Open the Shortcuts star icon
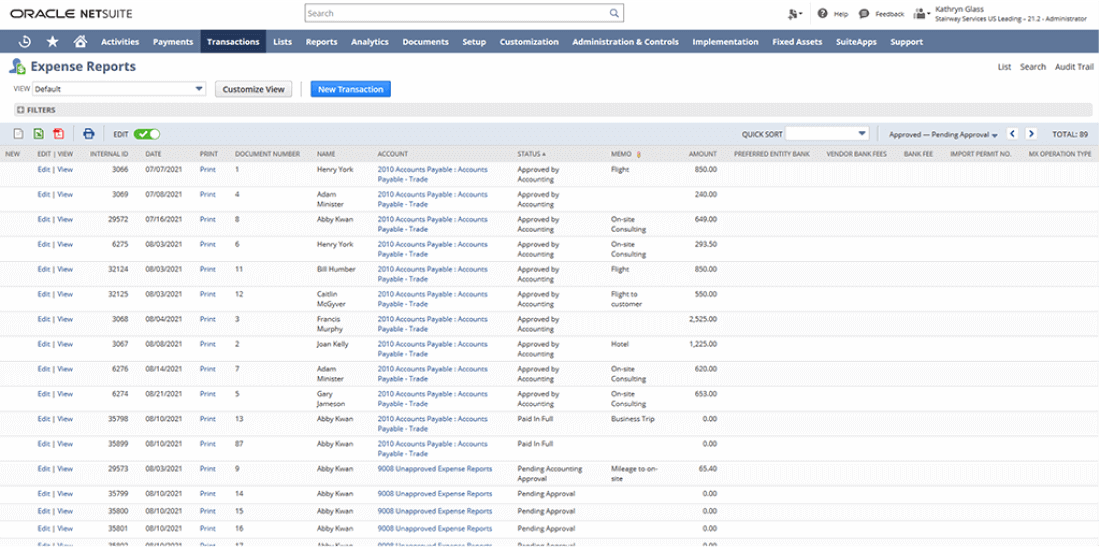1100x552 pixels. [52, 42]
